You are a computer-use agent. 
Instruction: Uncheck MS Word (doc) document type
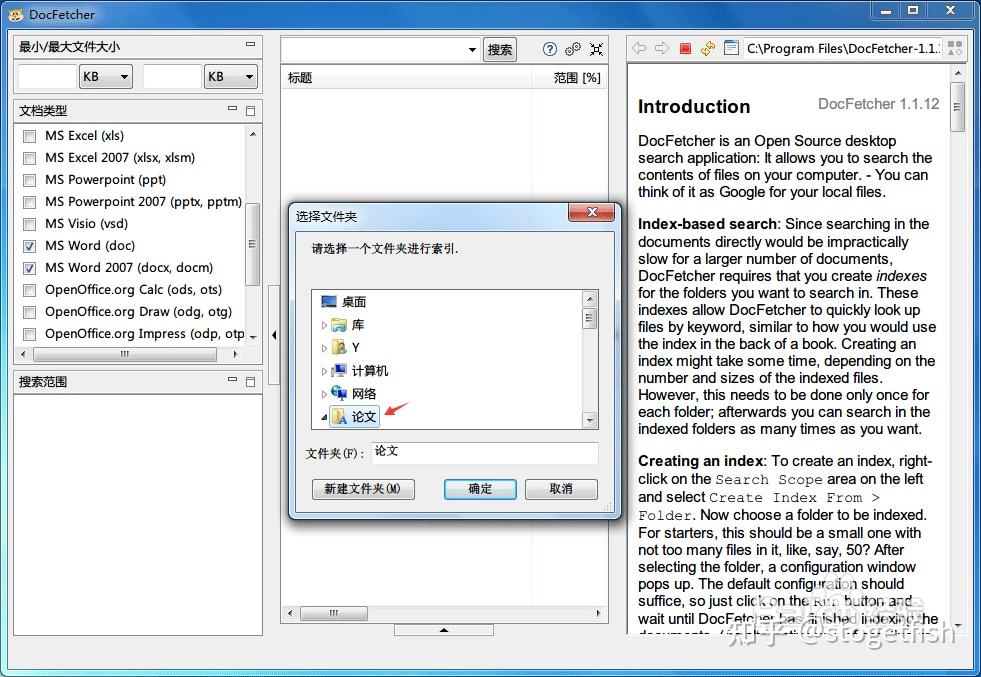pos(30,245)
